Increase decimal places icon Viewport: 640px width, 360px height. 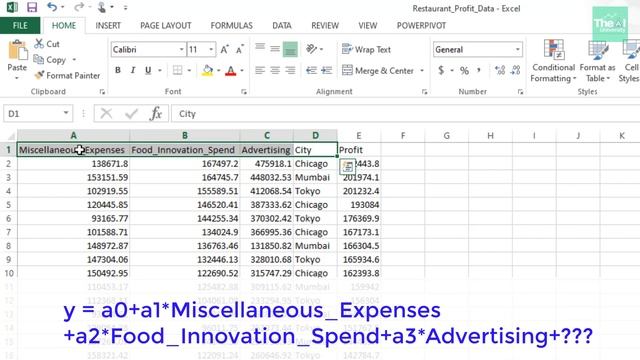pos(500,70)
